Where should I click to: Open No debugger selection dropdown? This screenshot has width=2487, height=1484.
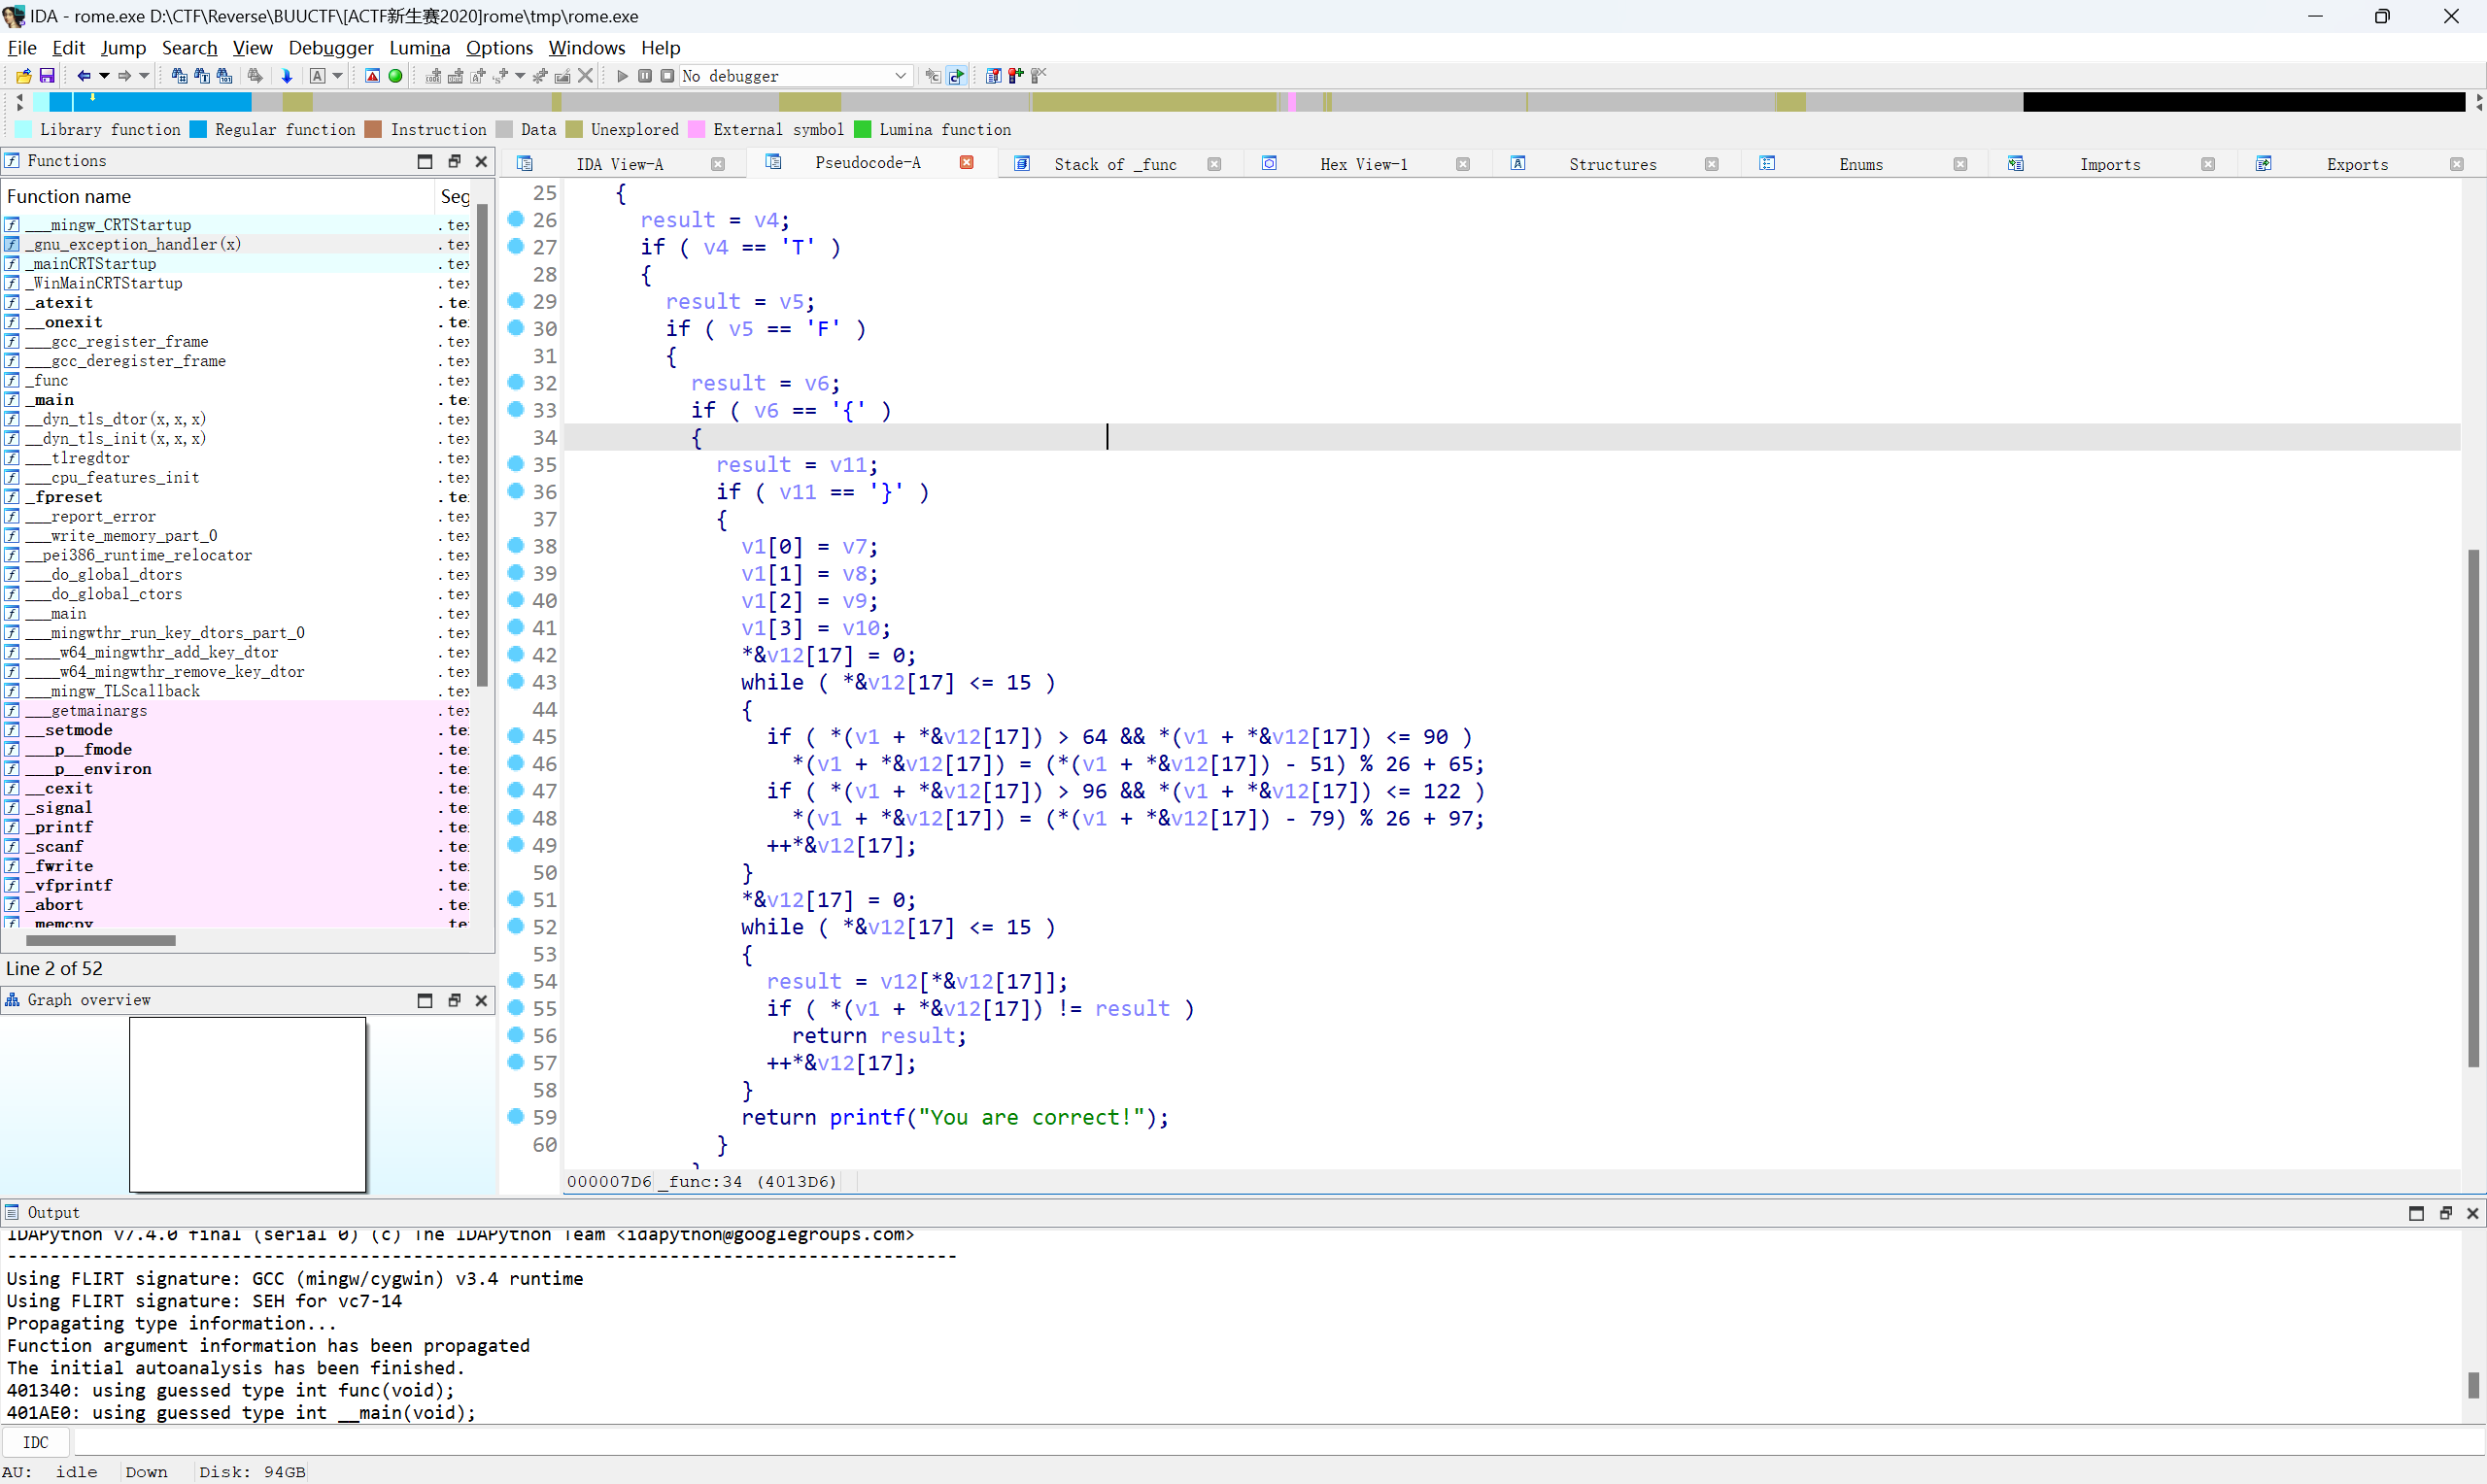(x=795, y=76)
